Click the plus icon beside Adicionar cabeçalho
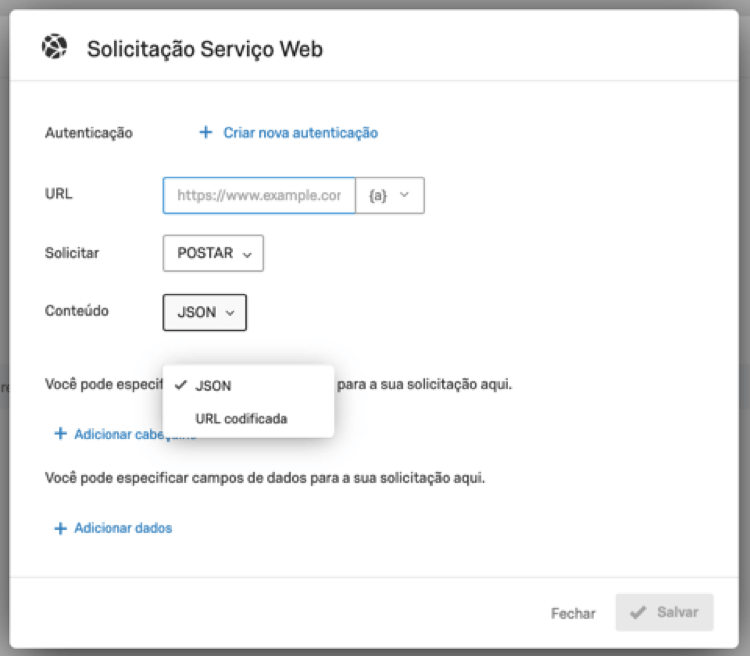This screenshot has width=750, height=656. point(60,434)
